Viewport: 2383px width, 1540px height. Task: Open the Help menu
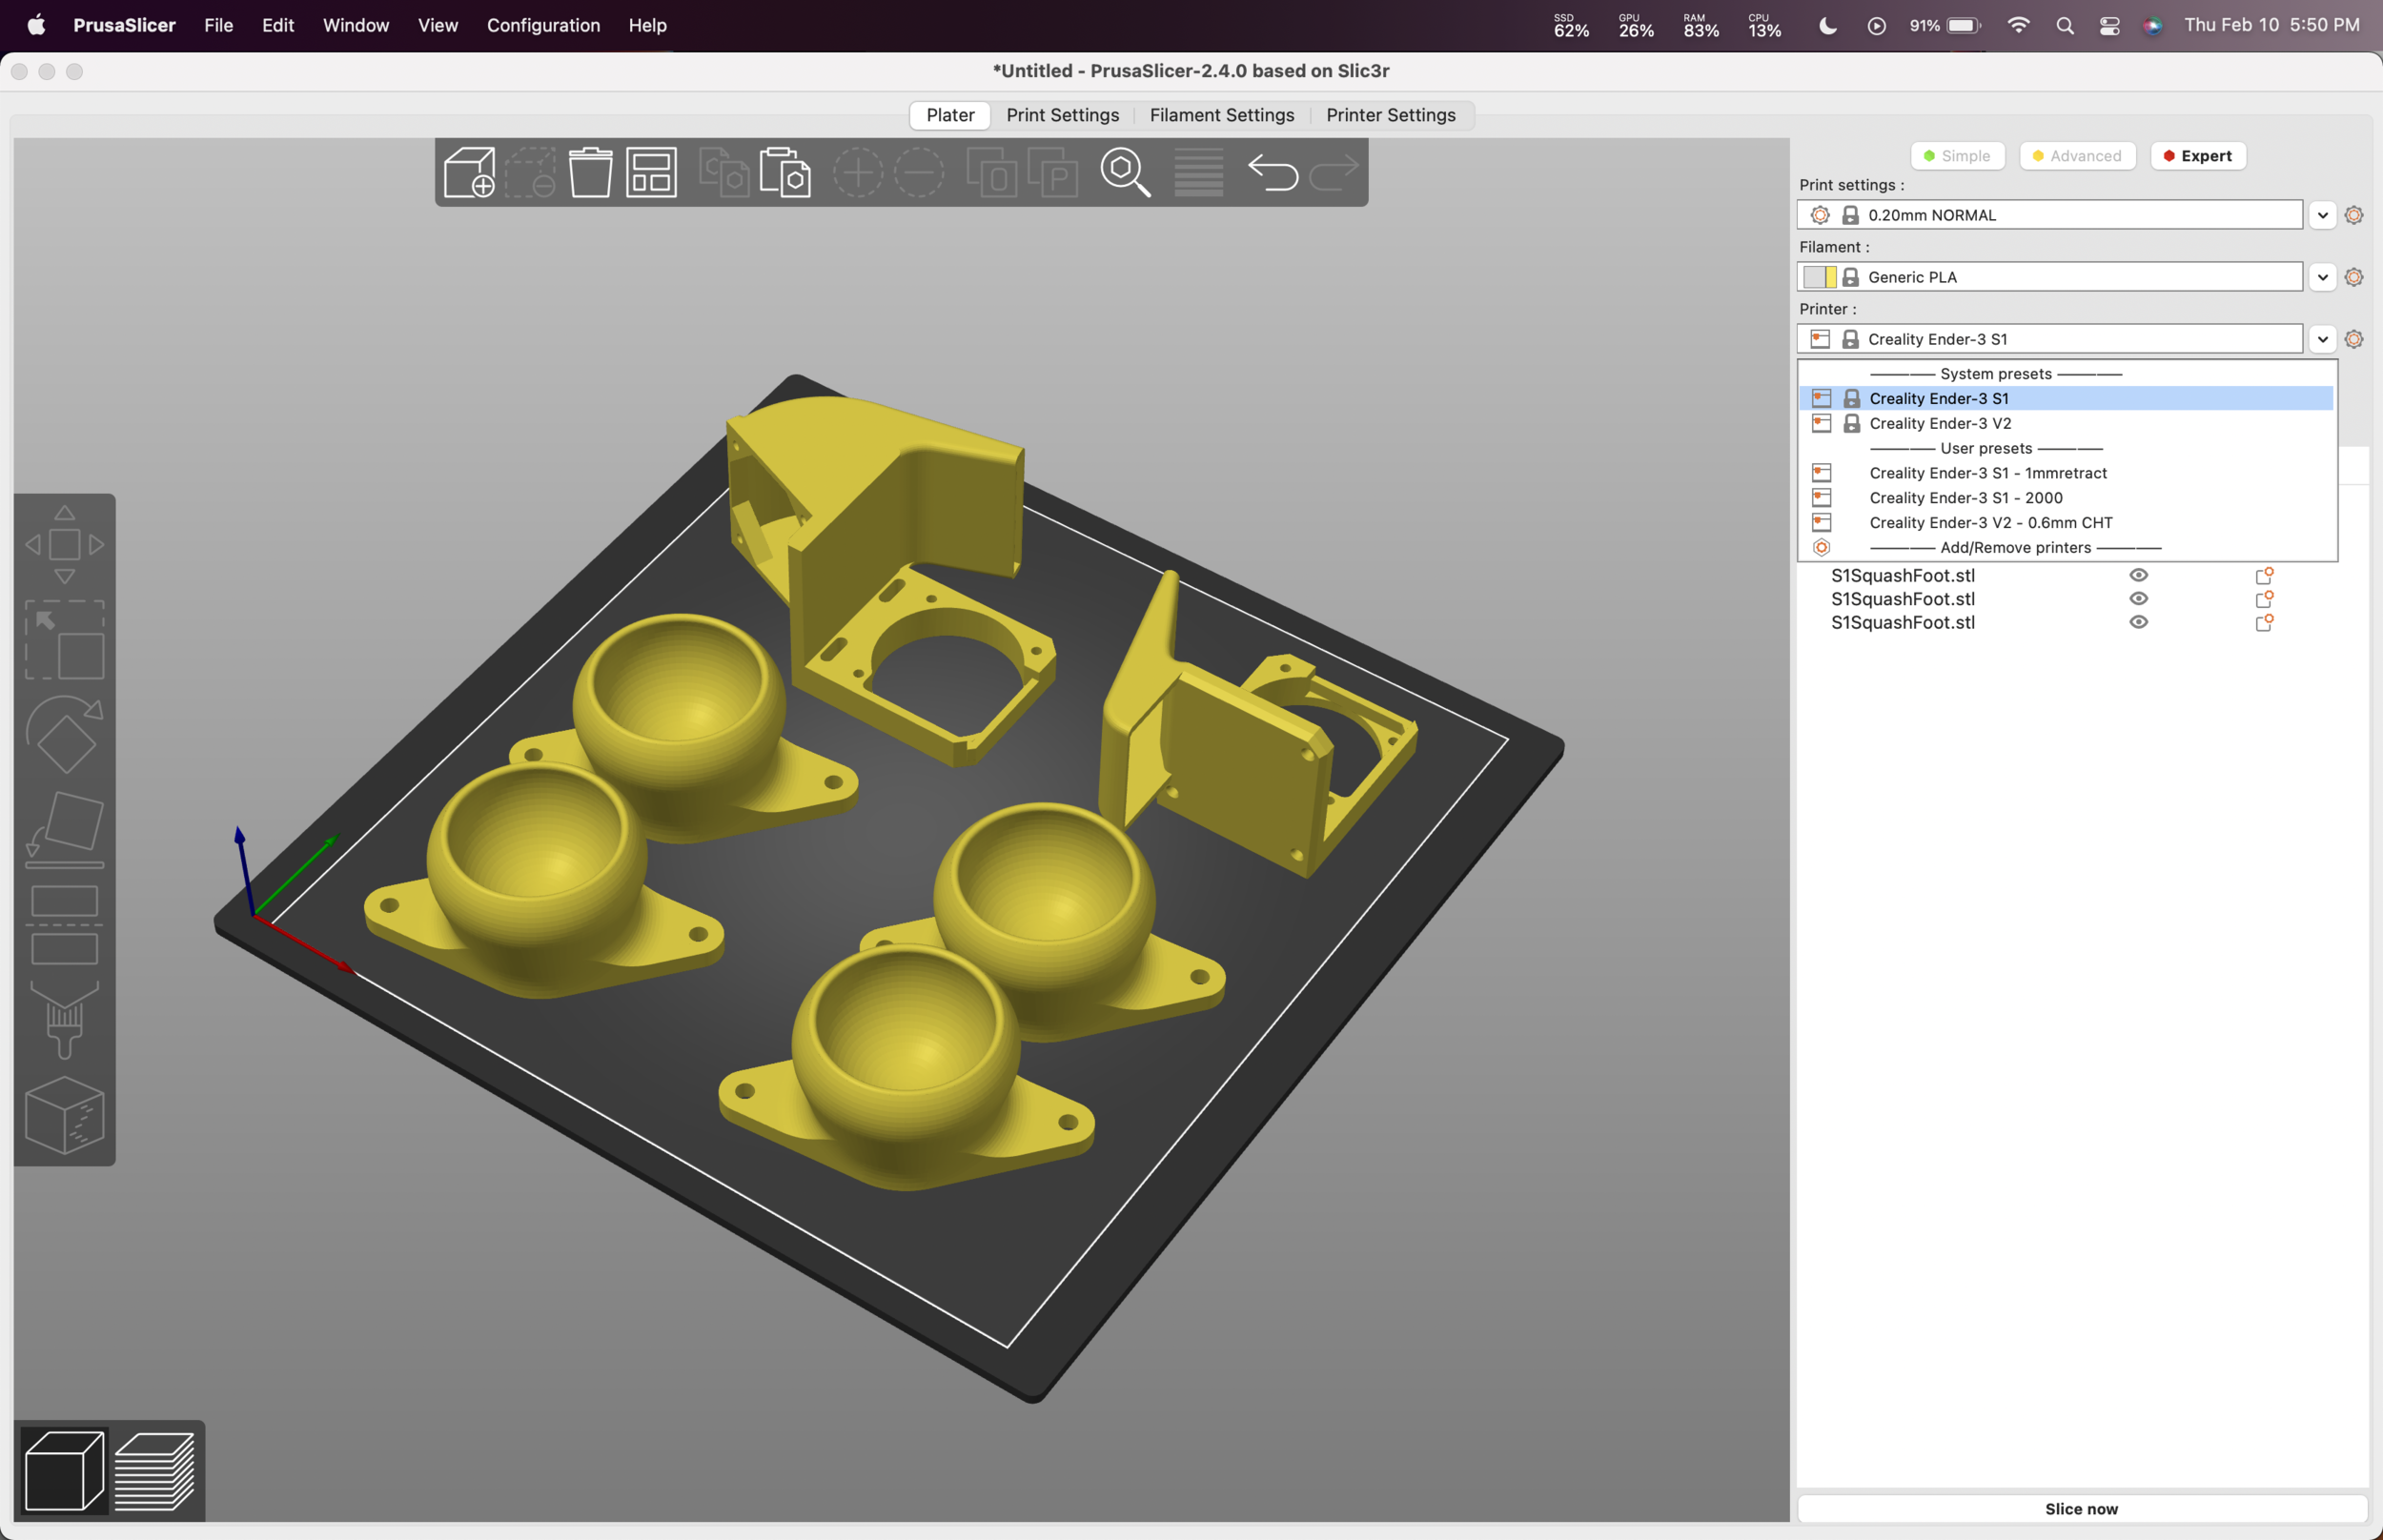647,26
